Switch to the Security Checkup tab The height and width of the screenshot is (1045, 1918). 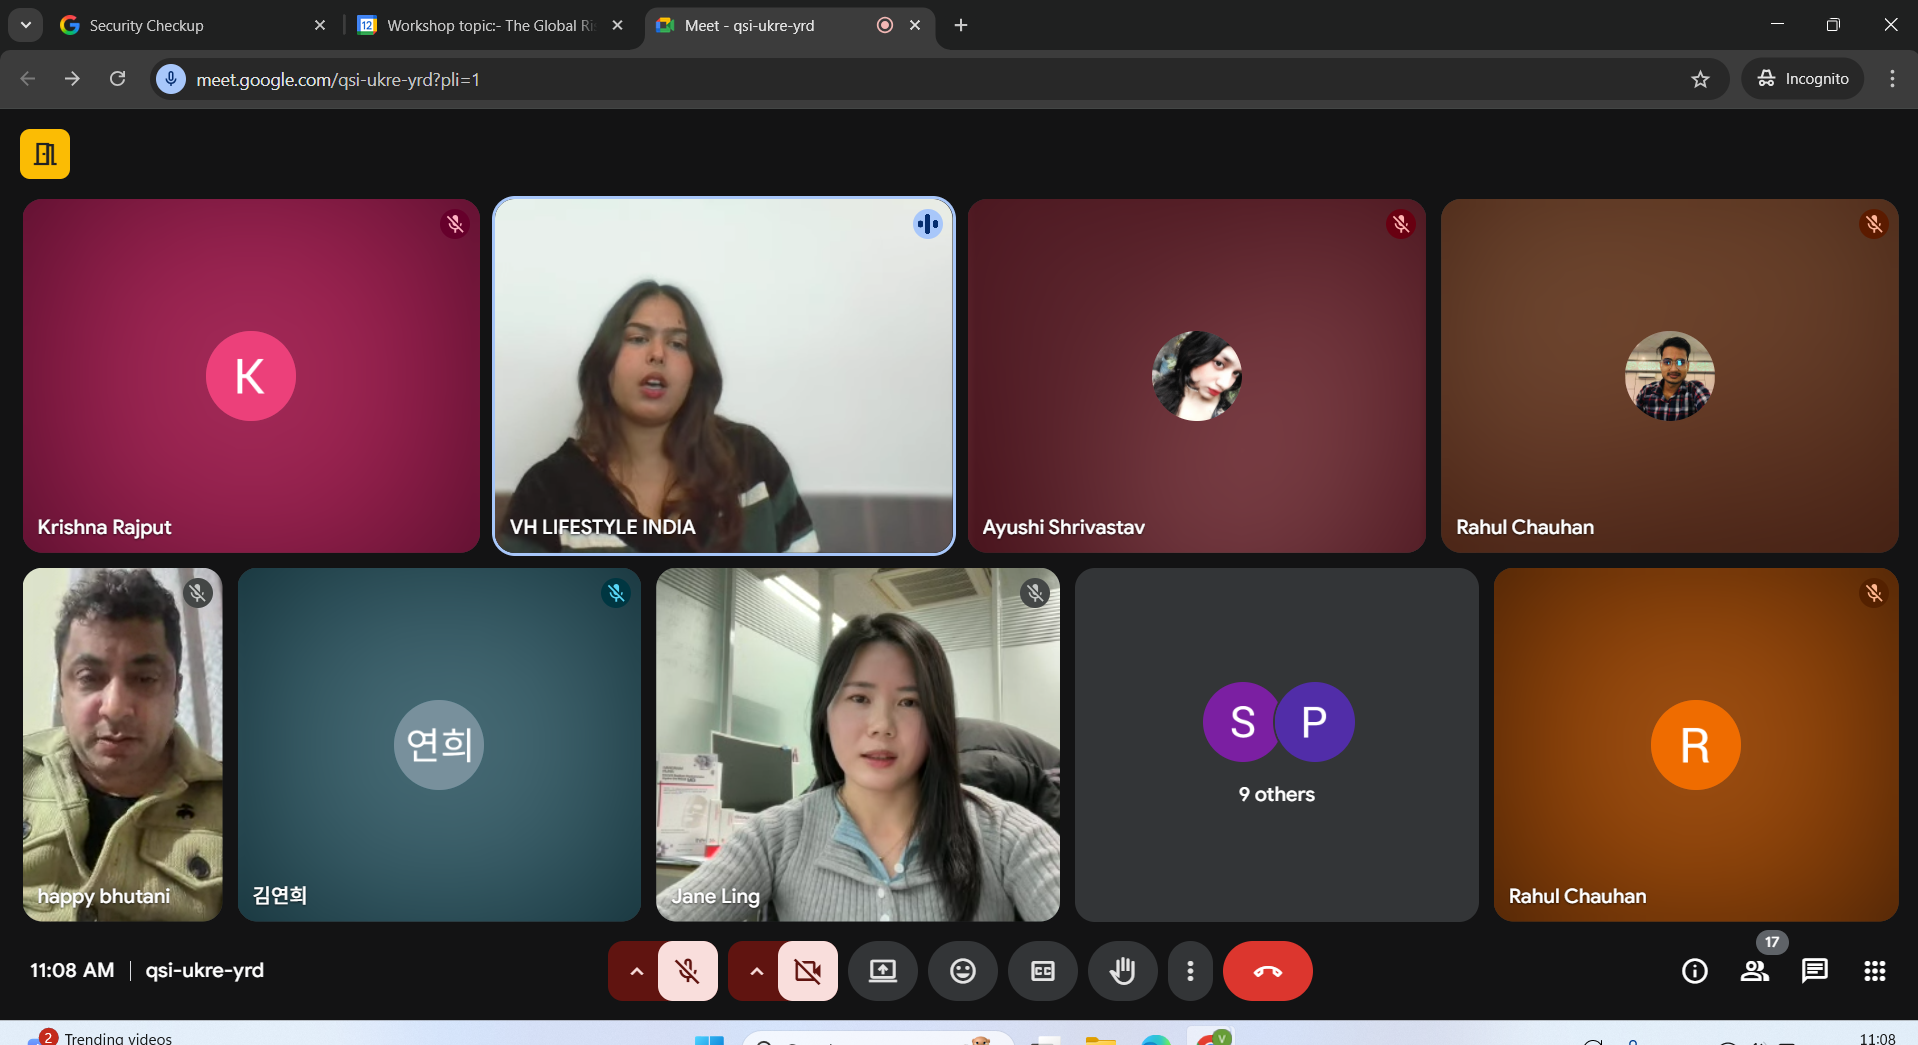tap(180, 25)
